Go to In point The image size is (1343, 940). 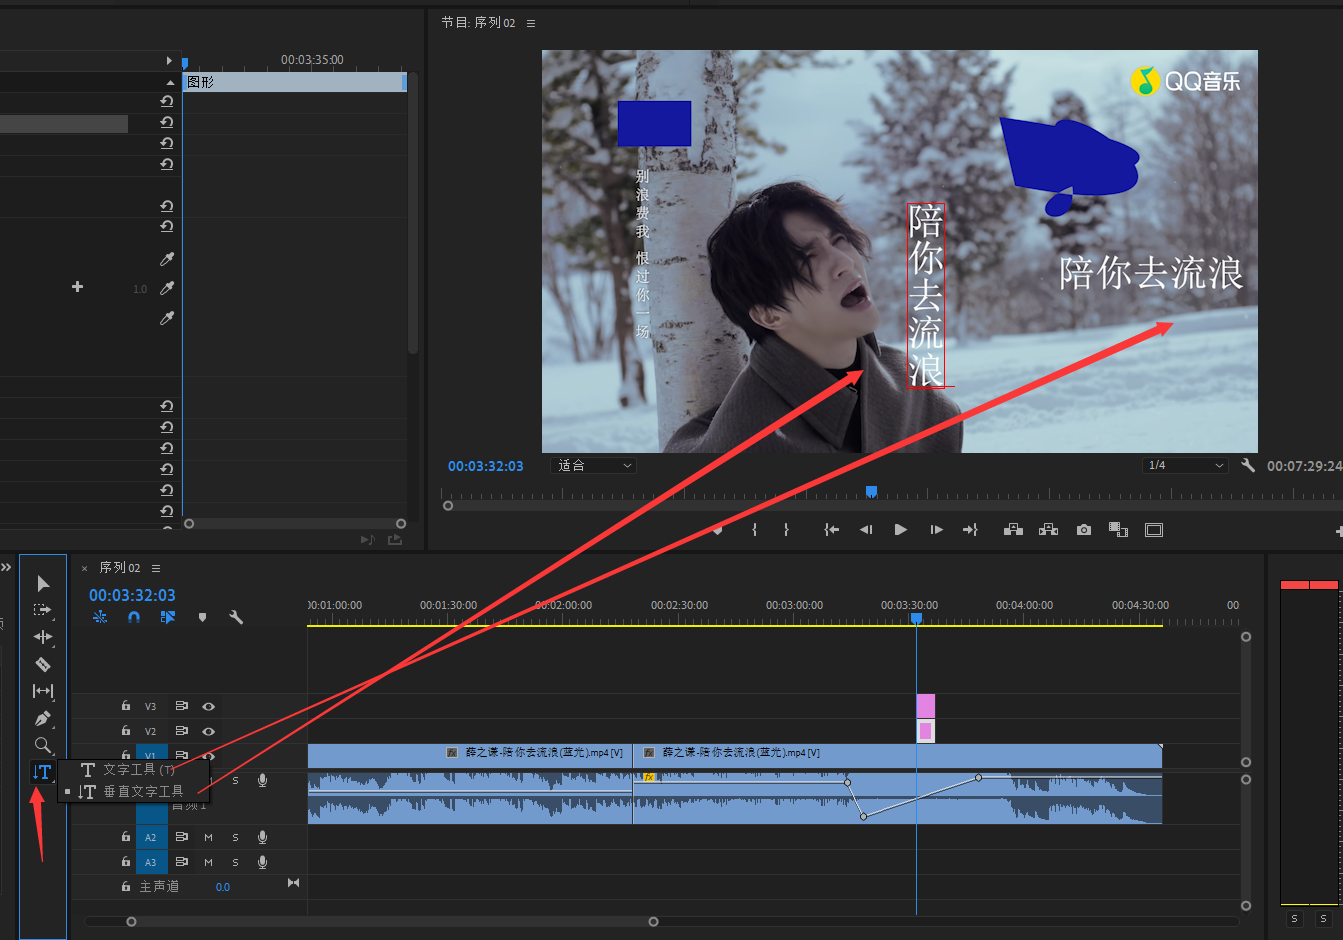coord(831,530)
